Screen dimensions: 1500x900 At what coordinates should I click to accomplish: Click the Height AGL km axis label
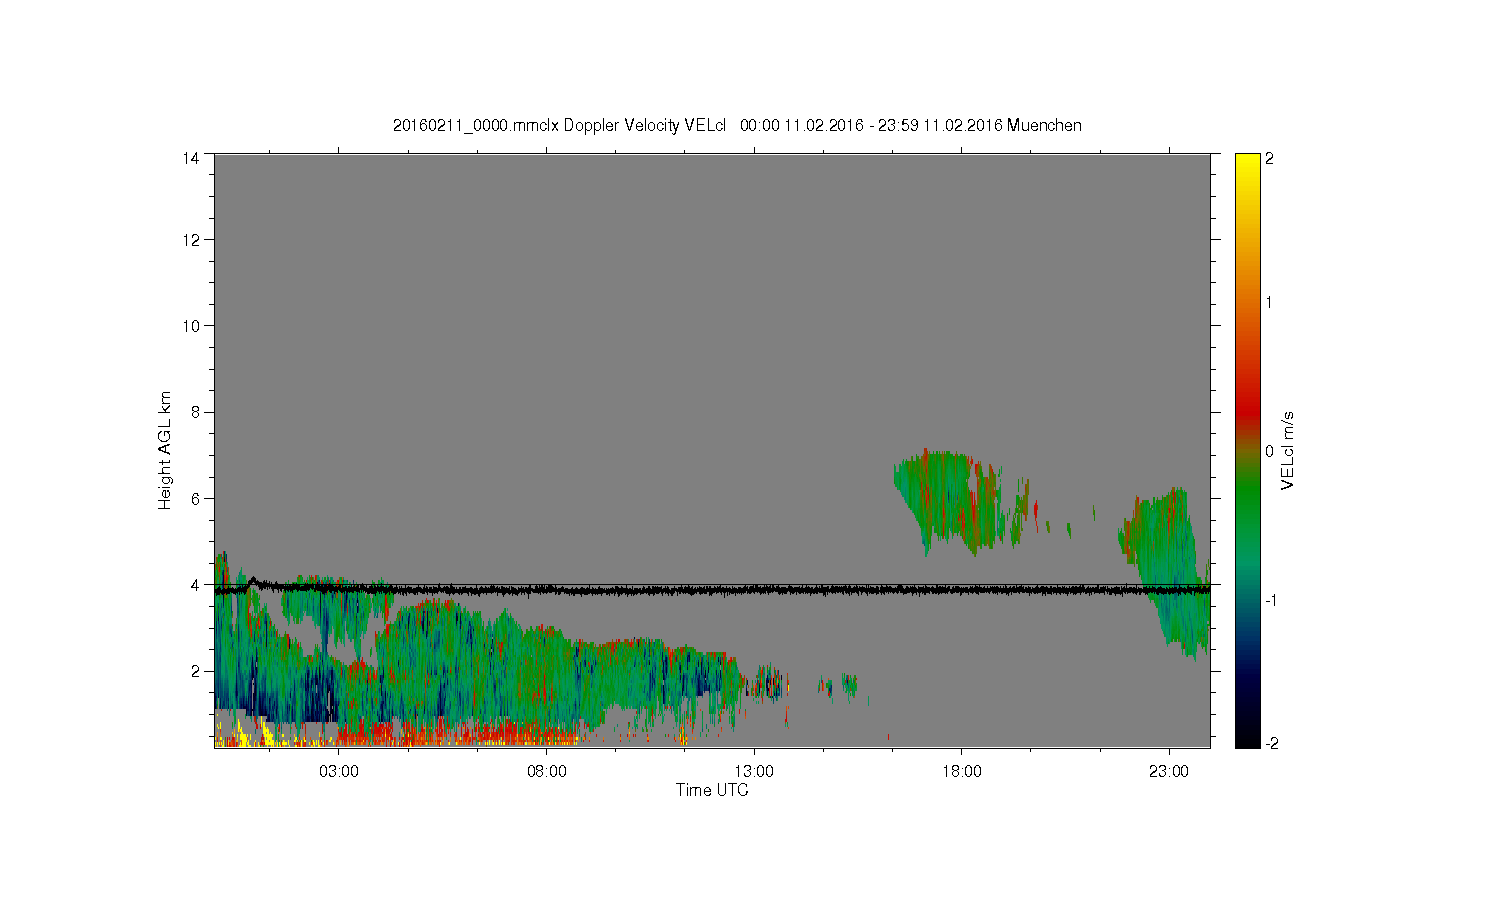pos(165,450)
